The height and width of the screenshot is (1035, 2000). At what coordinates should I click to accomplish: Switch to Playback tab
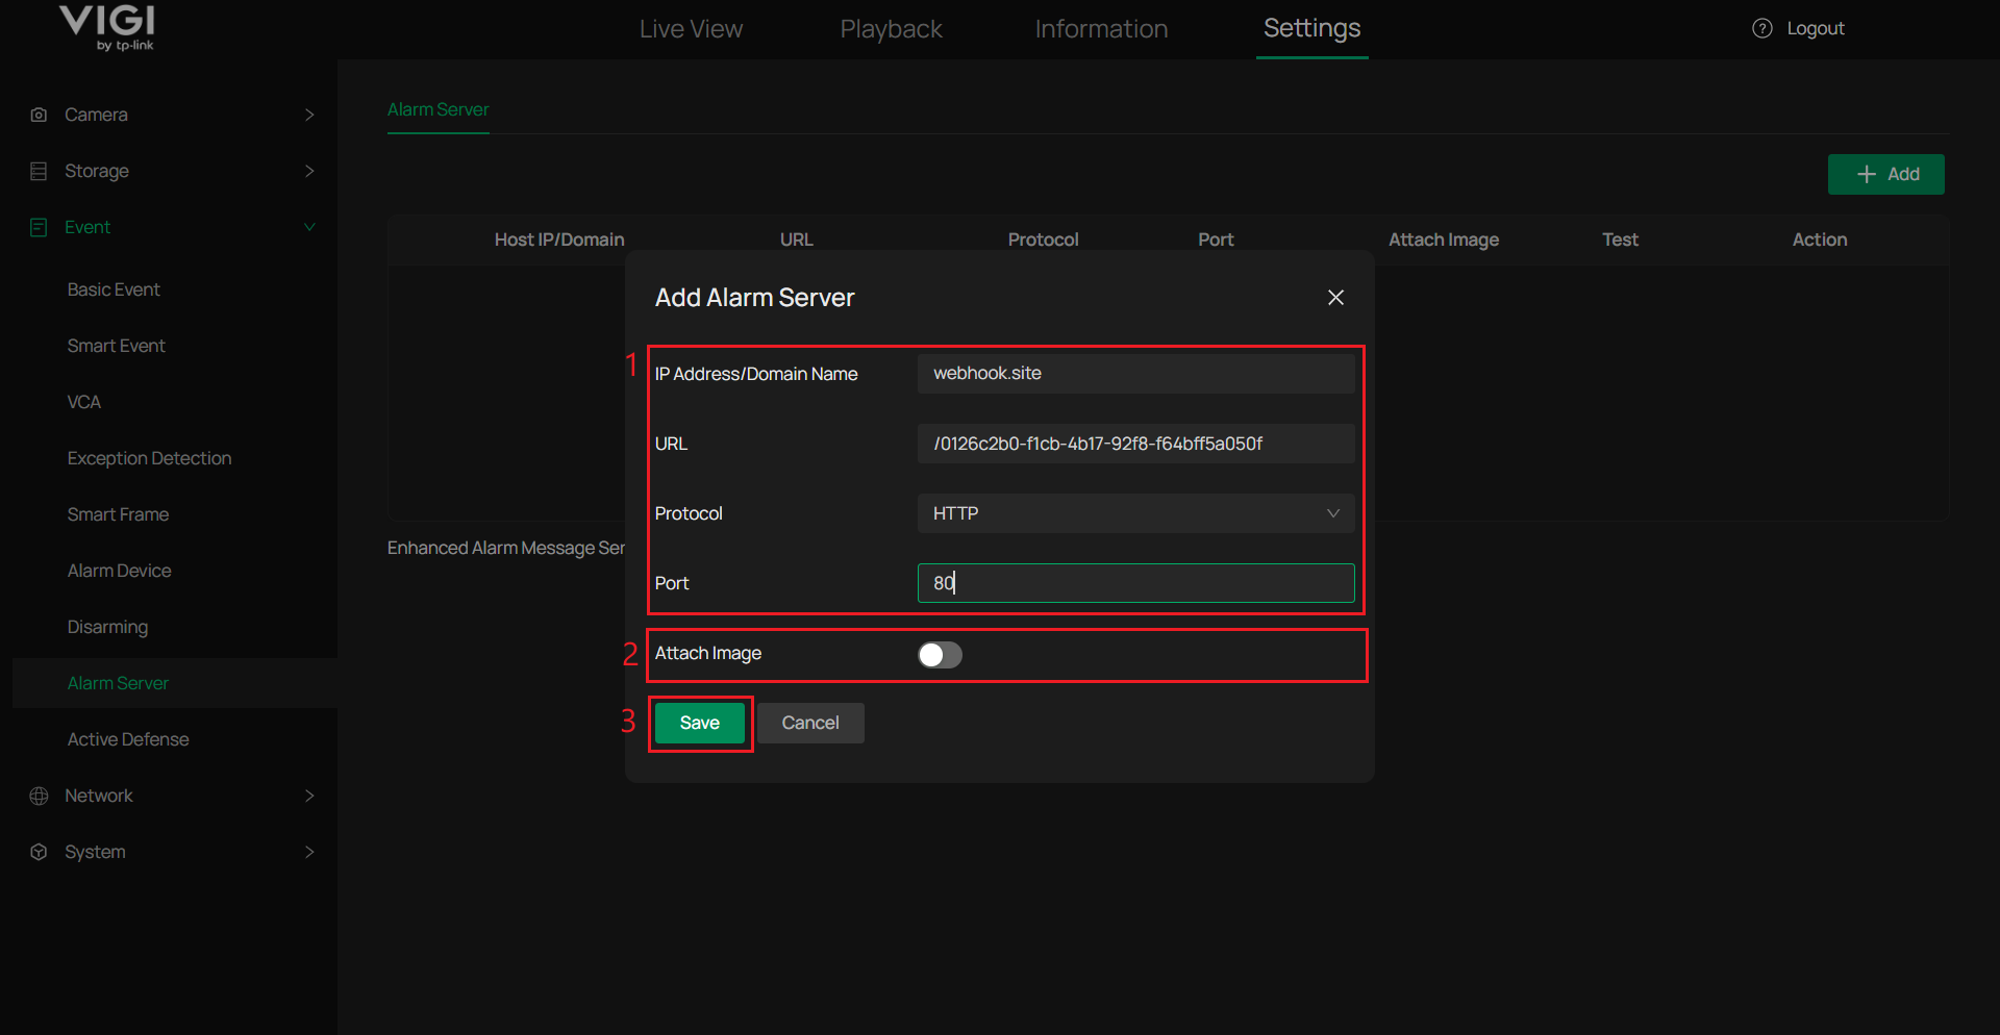(891, 29)
